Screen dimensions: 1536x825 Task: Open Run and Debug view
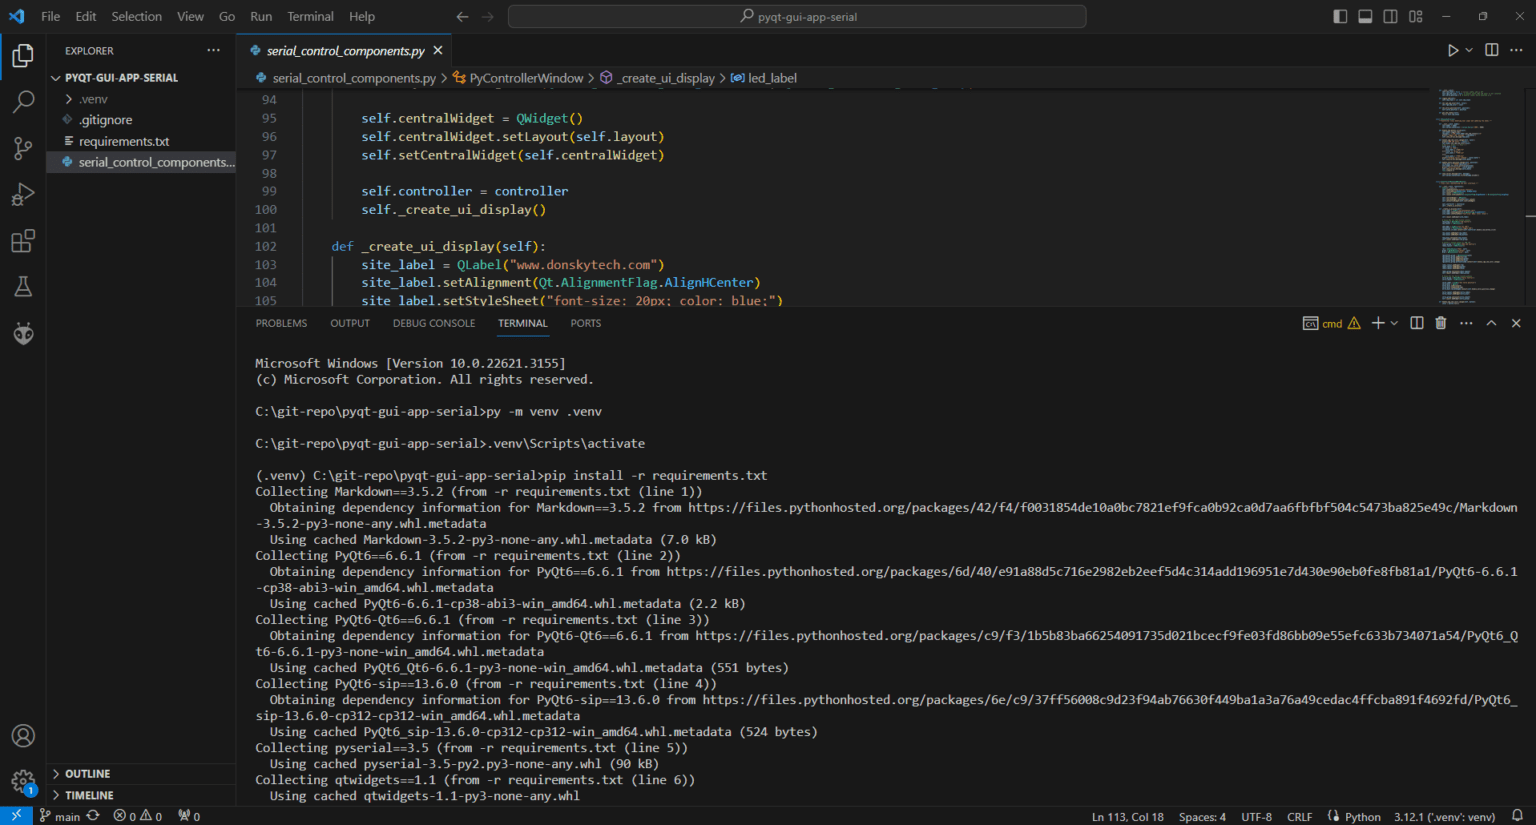23,195
